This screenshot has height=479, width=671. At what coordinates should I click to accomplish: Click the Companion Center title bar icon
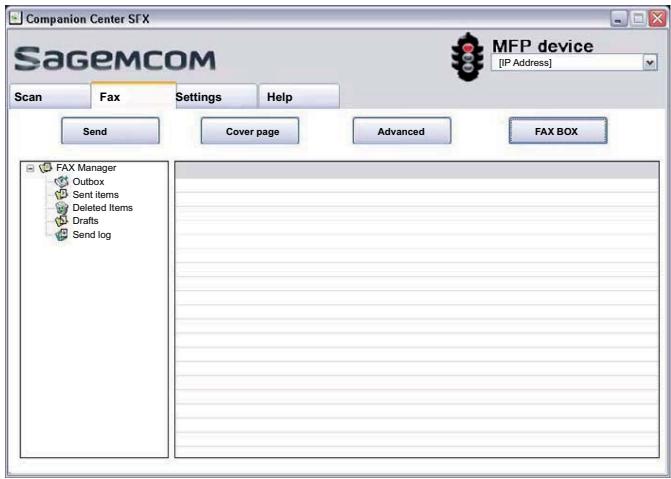[15, 18]
